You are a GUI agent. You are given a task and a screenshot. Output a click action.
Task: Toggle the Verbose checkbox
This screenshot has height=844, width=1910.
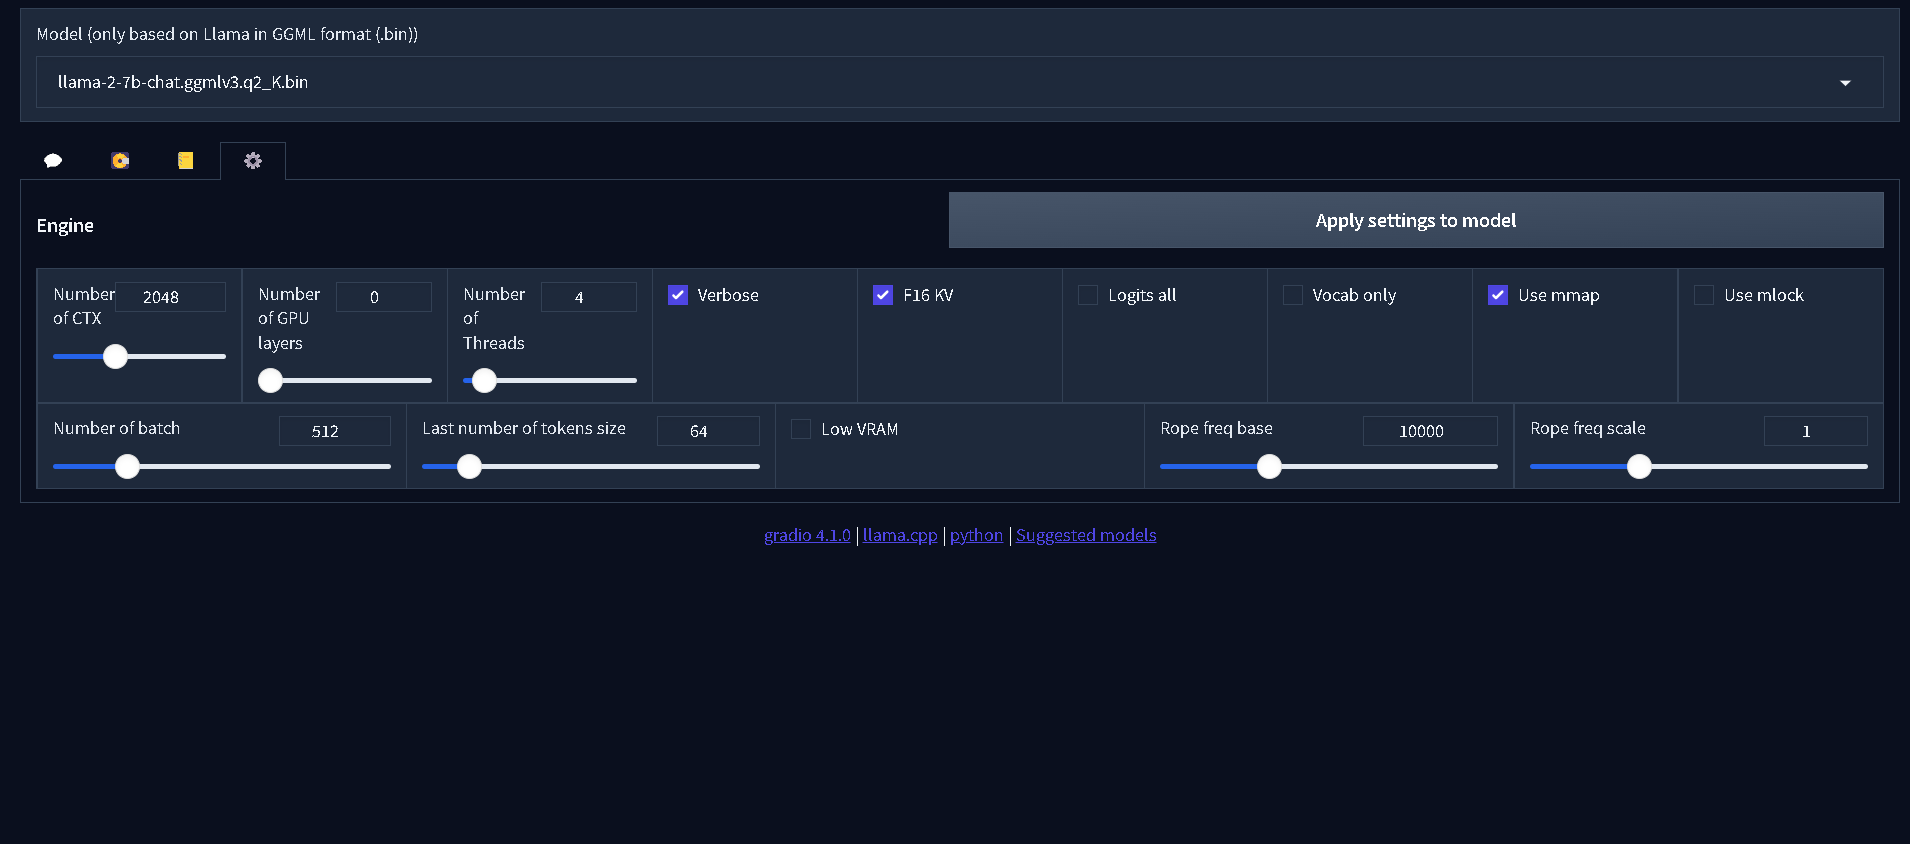pyautogui.click(x=678, y=295)
